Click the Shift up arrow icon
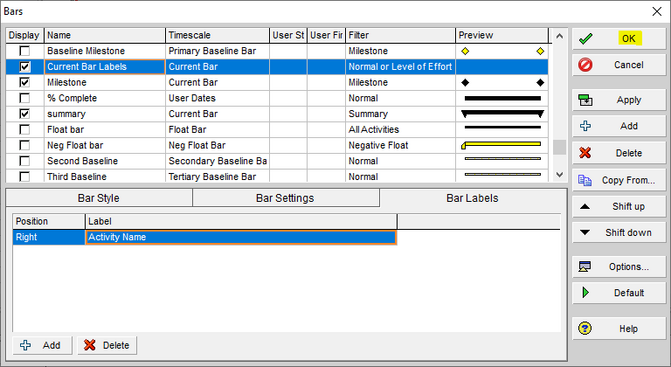 coord(585,207)
